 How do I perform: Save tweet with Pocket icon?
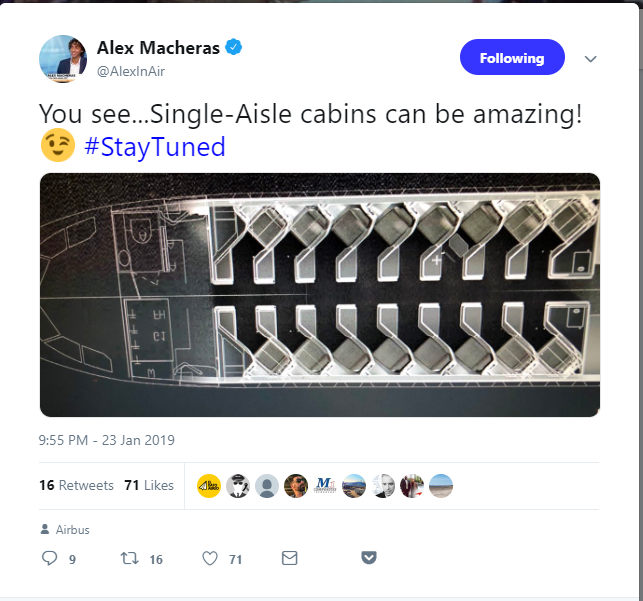(369, 558)
